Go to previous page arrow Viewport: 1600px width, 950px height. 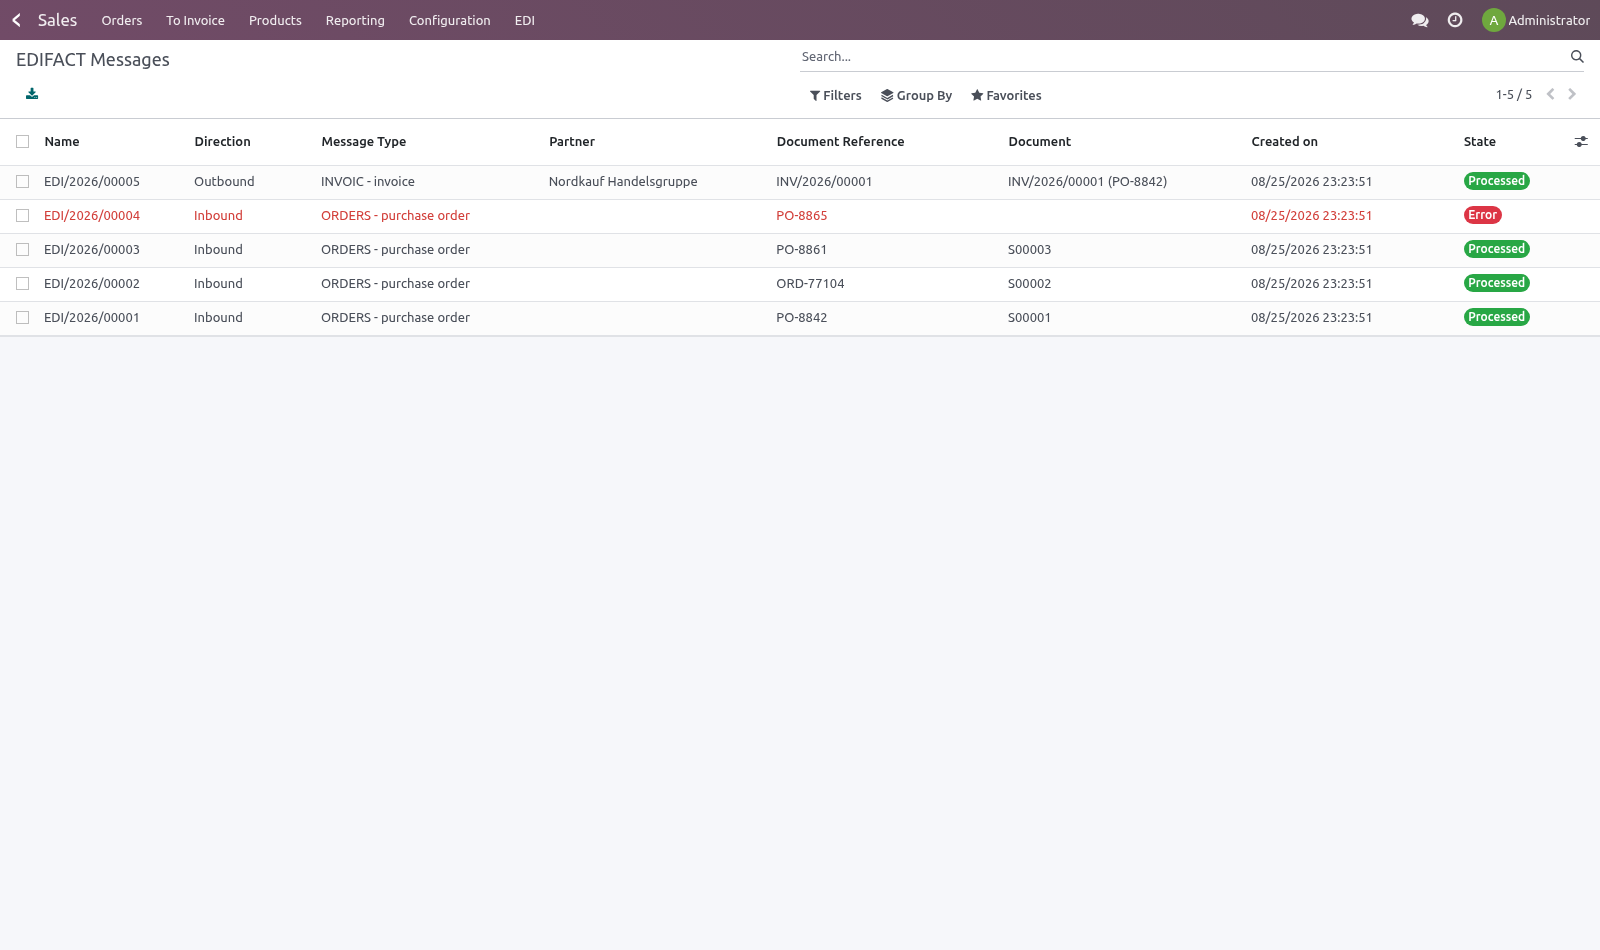point(1550,94)
